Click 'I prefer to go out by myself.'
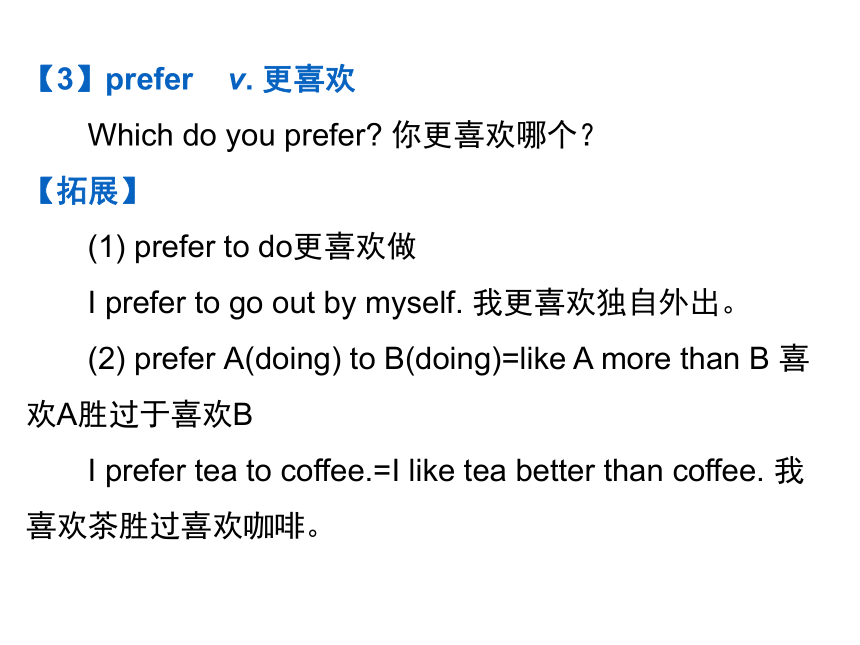Image resolution: width=860 pixels, height=645 pixels. (x=275, y=304)
